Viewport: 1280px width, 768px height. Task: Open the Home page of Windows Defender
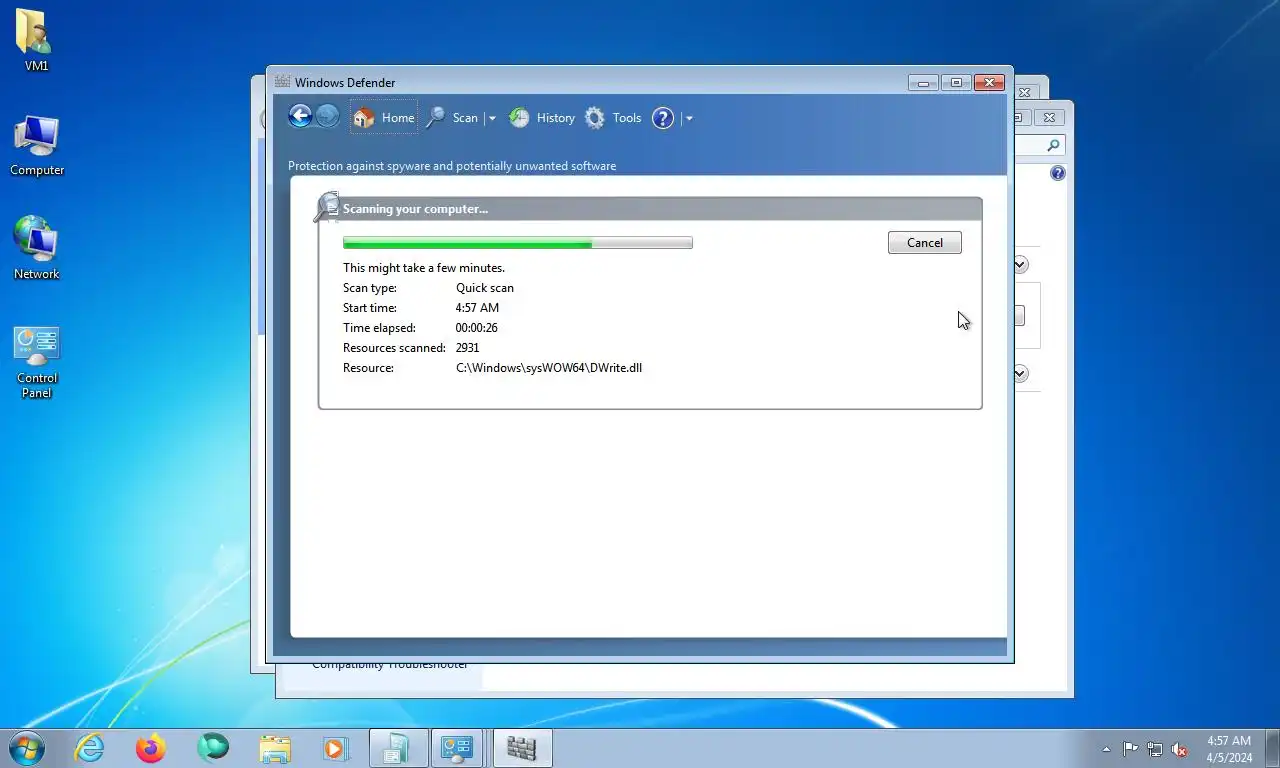coord(384,117)
